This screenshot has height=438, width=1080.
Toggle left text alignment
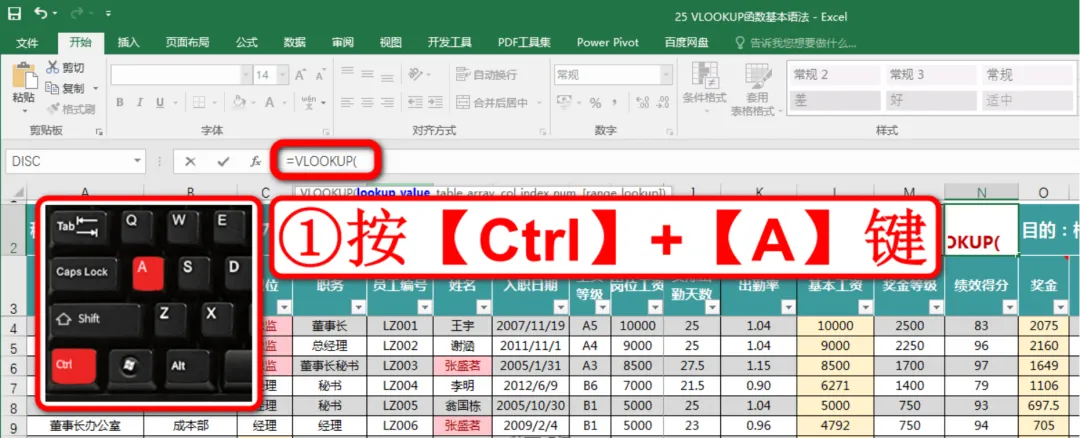(x=348, y=103)
